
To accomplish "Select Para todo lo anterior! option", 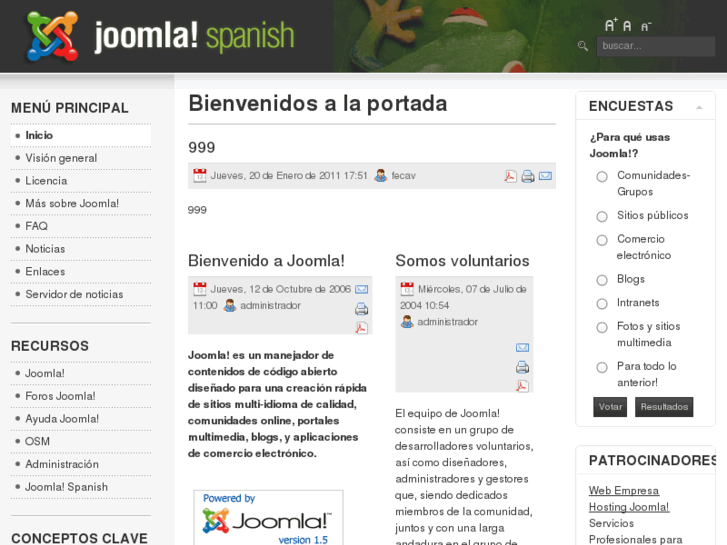I will [x=602, y=367].
